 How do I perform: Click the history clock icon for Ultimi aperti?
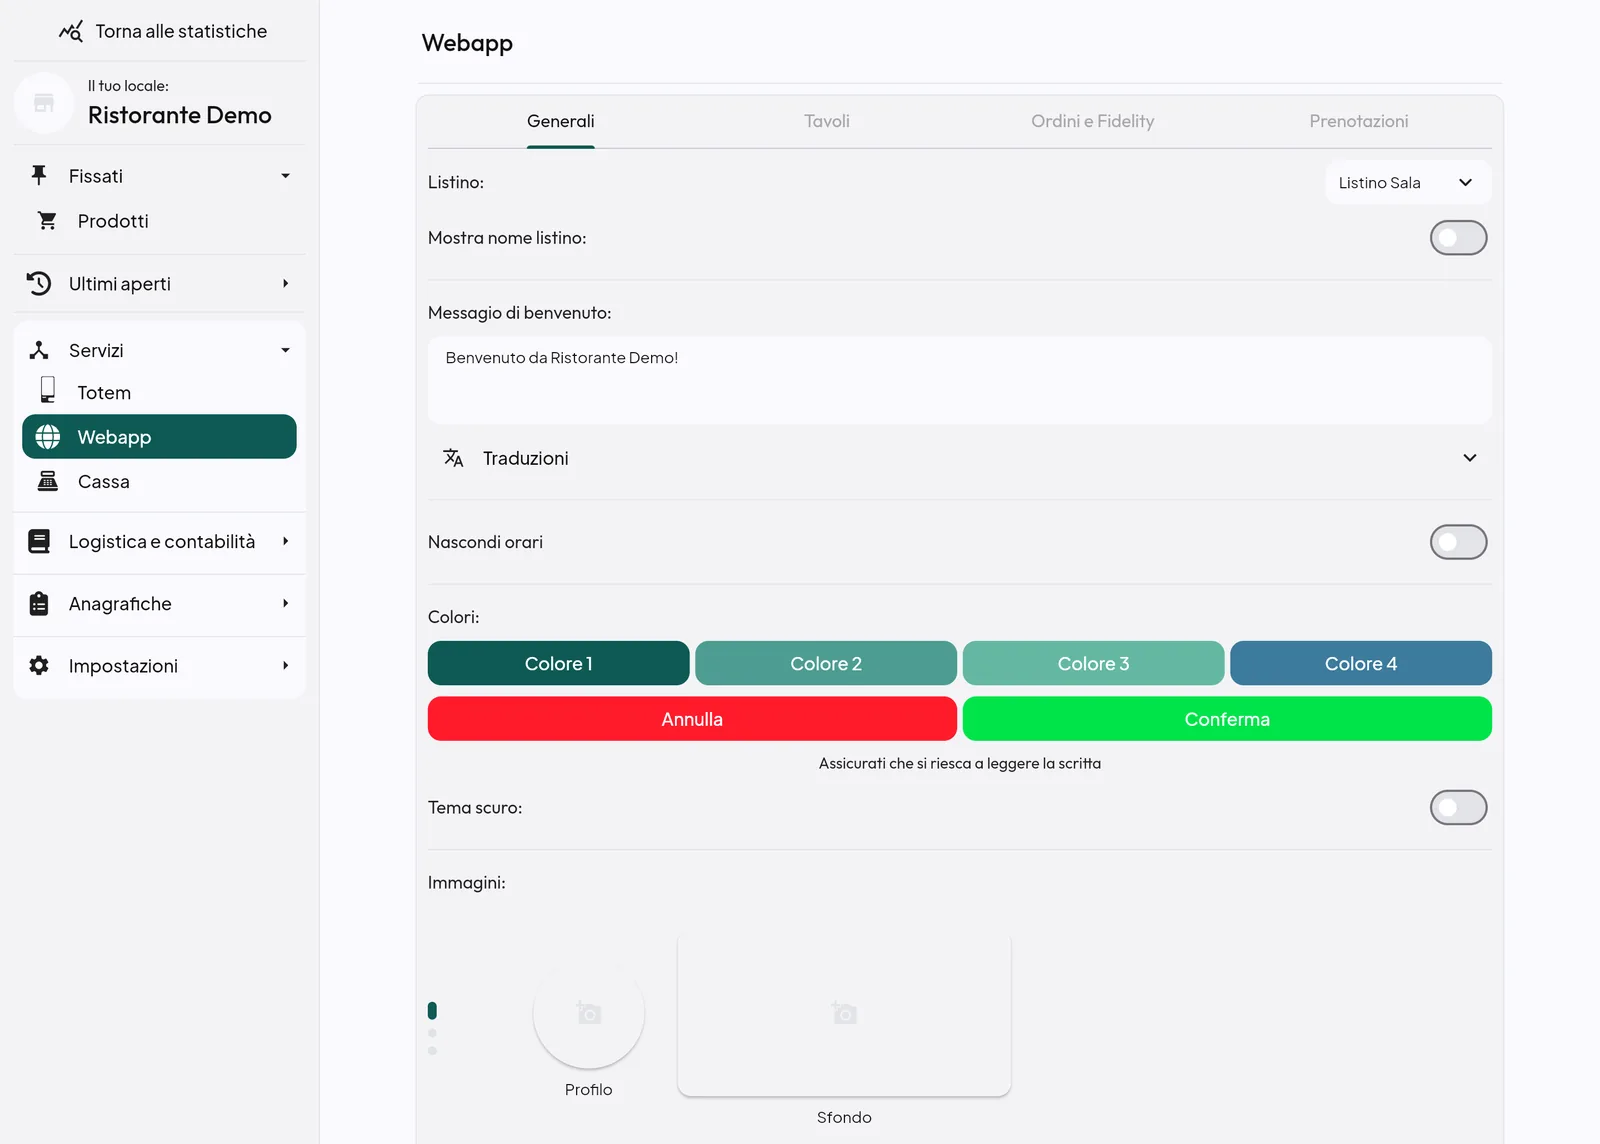point(39,284)
